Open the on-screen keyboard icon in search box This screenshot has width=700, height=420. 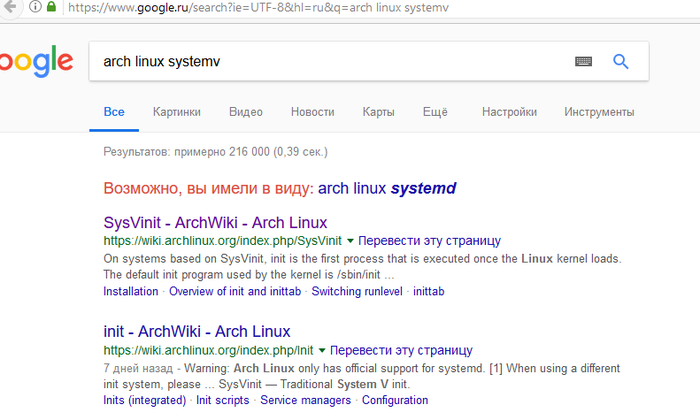click(x=583, y=61)
